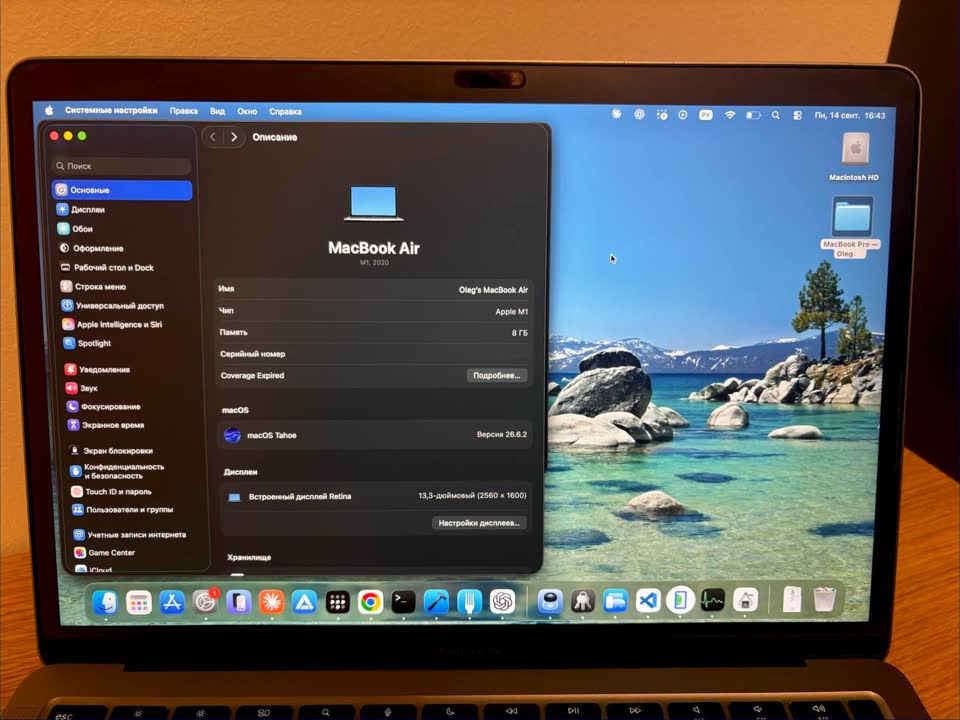Image resolution: width=960 pixels, height=720 pixels.
Task: Open Finder from the Dock
Action: point(106,602)
